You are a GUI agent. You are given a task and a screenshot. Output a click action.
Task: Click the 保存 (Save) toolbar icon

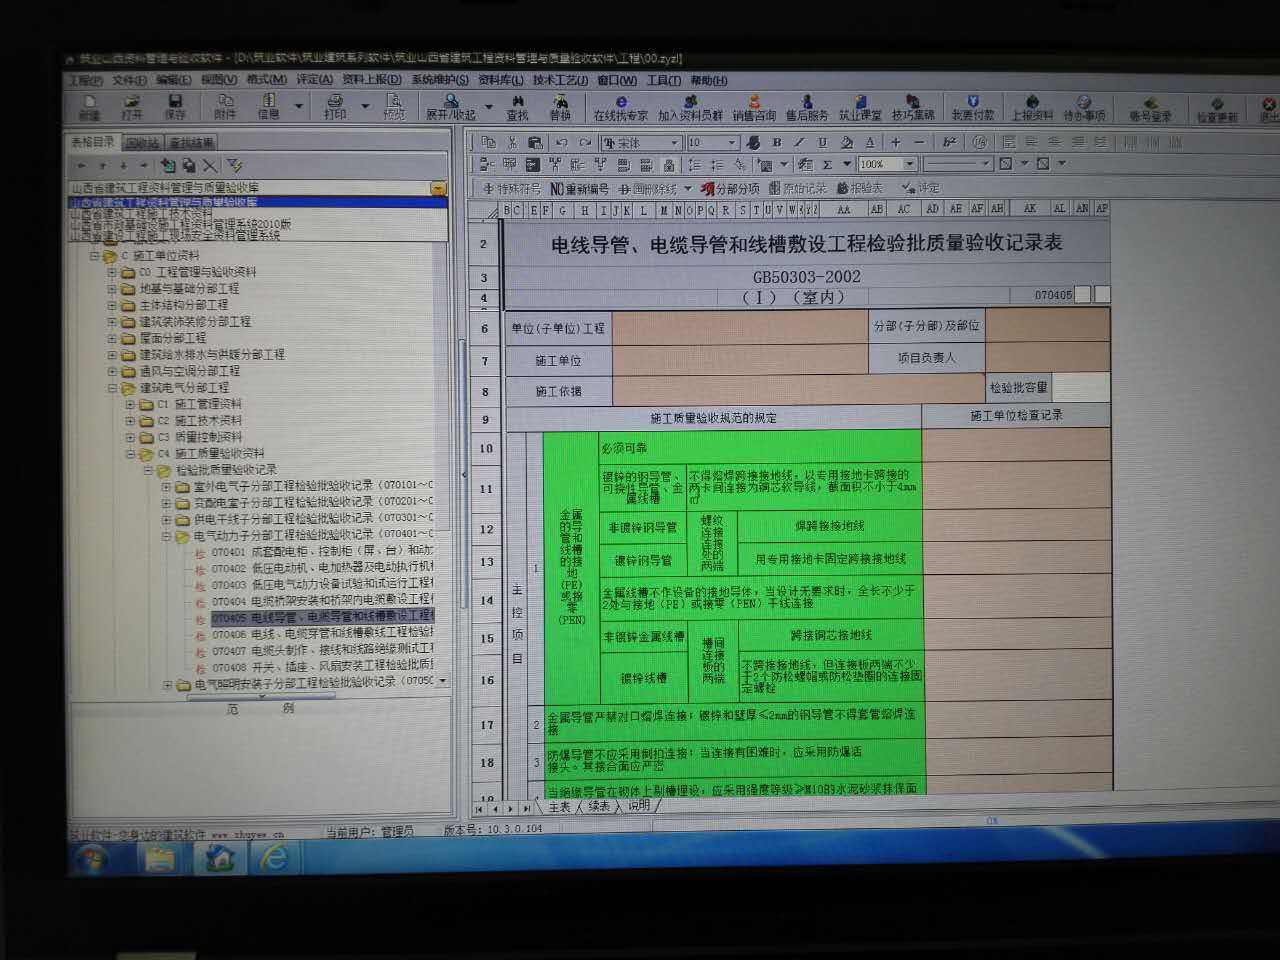coord(175,106)
